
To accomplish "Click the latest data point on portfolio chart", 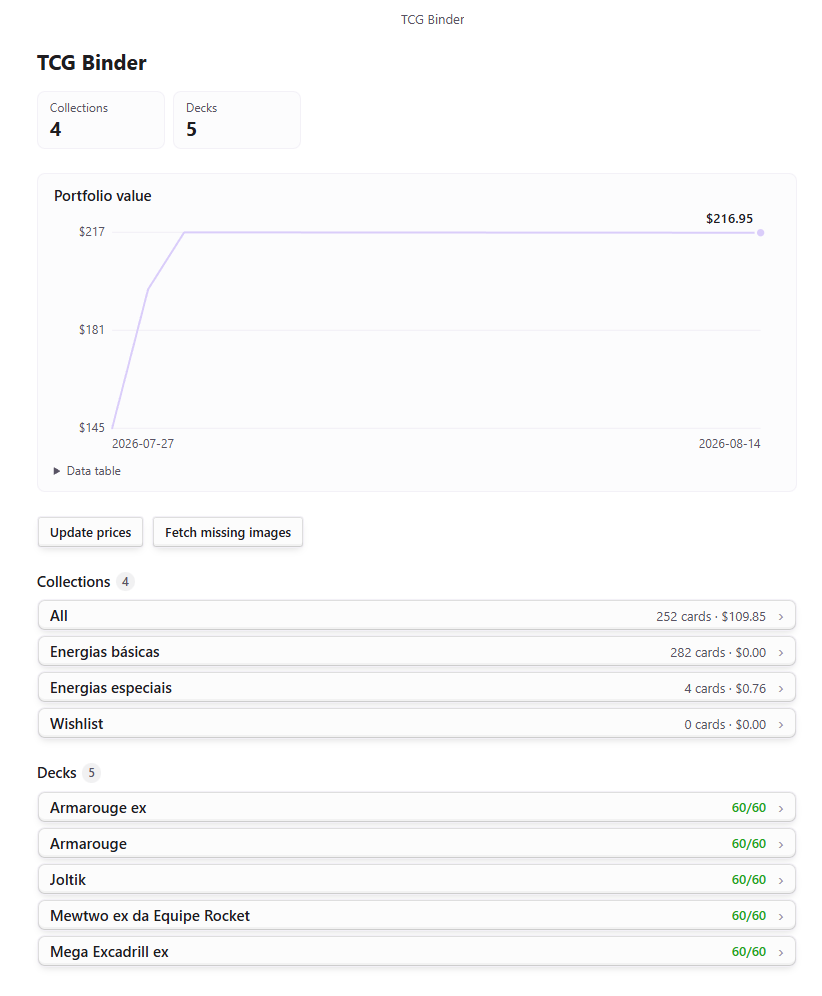I will pos(760,232).
